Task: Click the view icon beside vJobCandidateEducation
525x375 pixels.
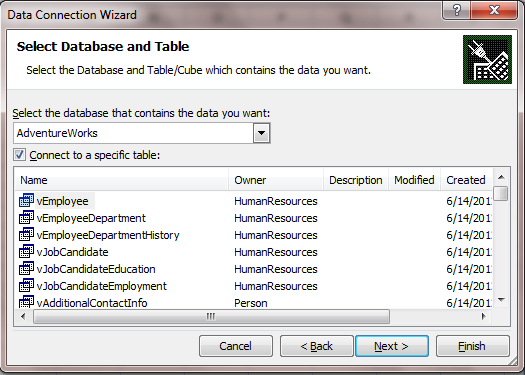Action: coord(26,269)
